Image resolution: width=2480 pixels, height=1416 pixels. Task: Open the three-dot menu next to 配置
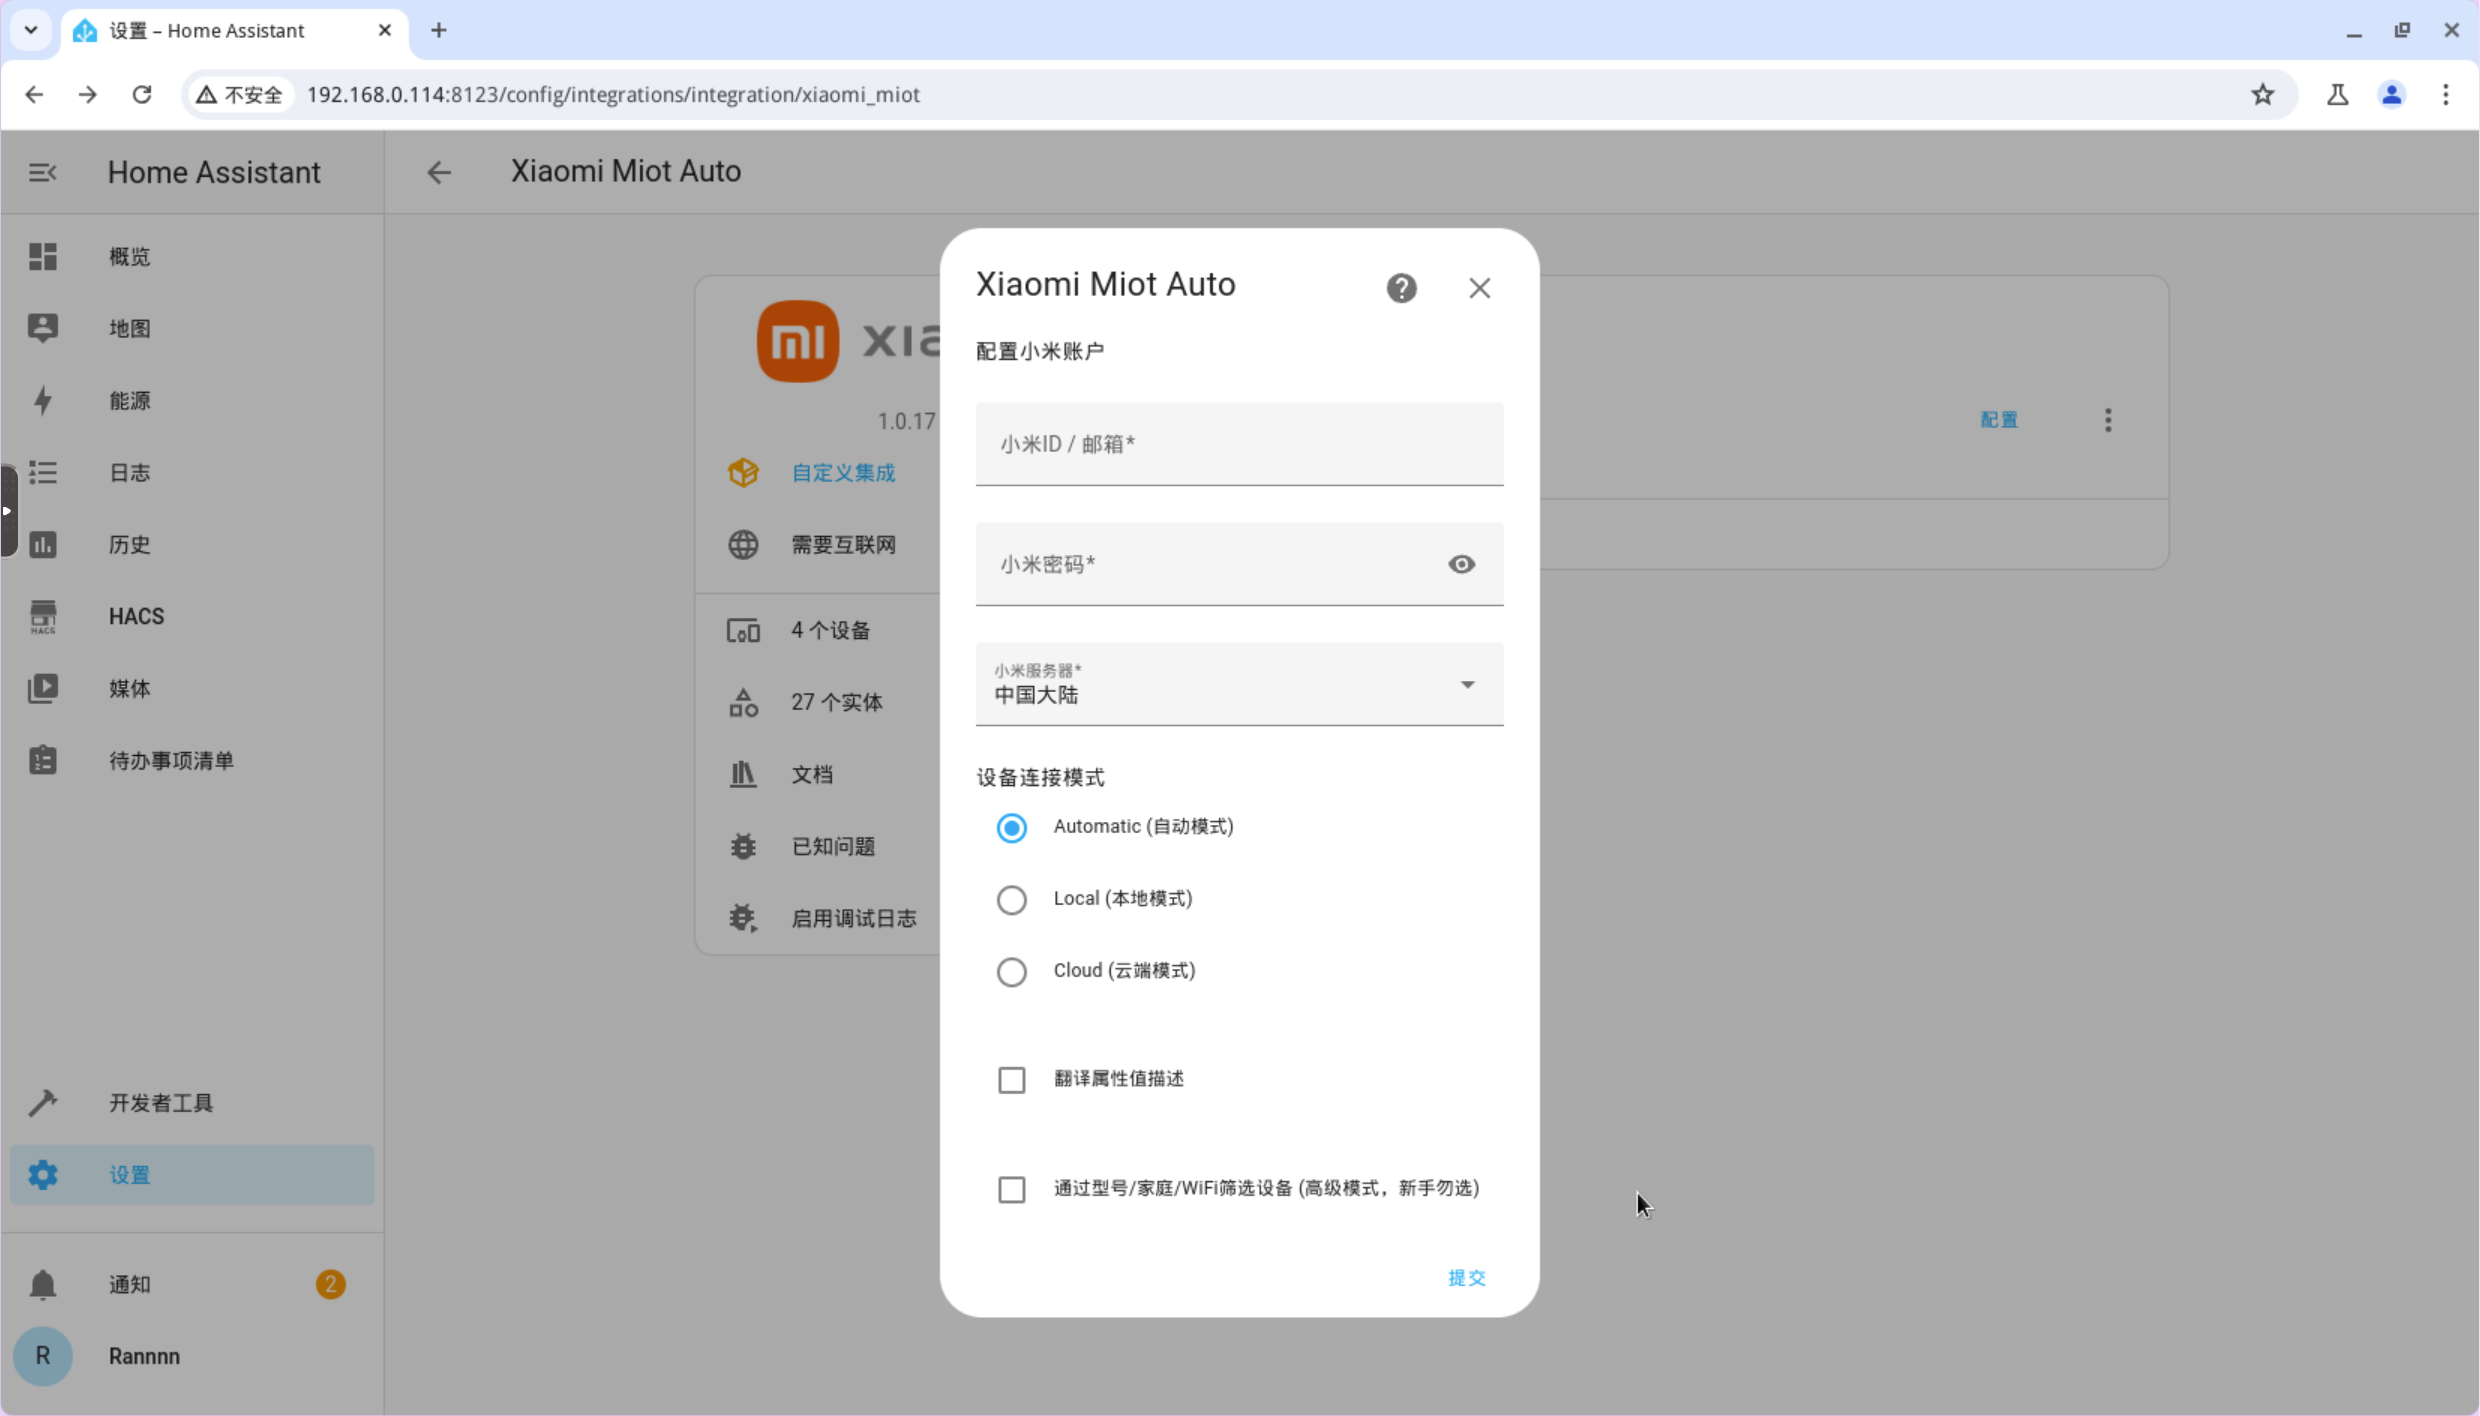click(2108, 420)
